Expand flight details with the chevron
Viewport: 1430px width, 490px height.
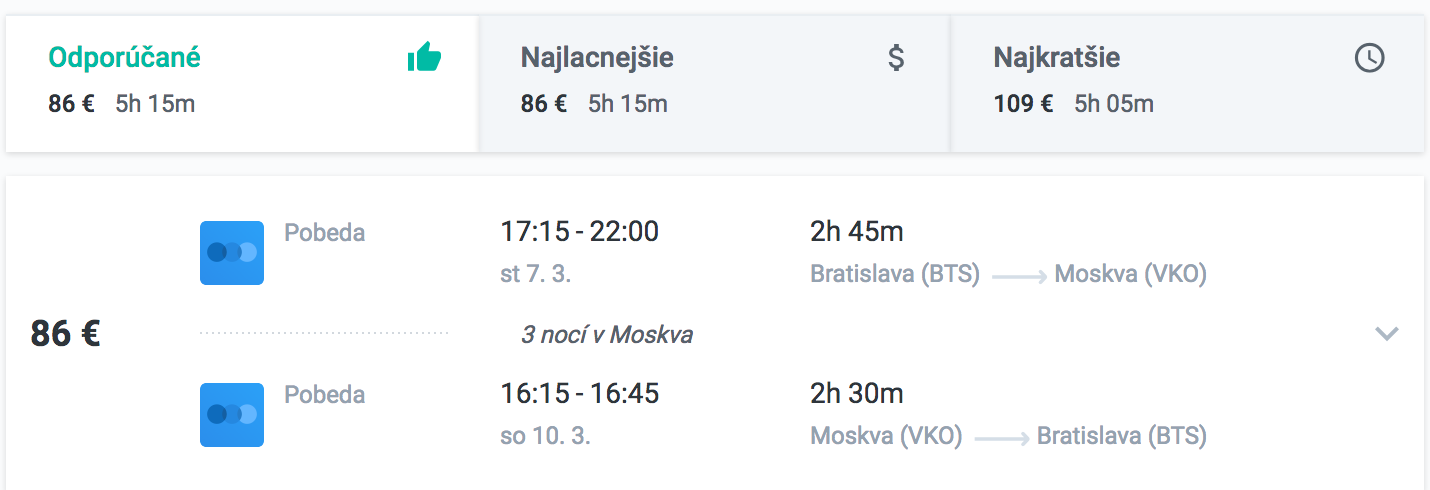1386,333
